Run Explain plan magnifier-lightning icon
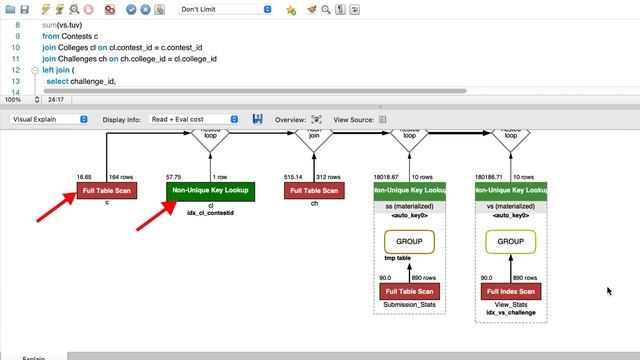 click(74, 9)
